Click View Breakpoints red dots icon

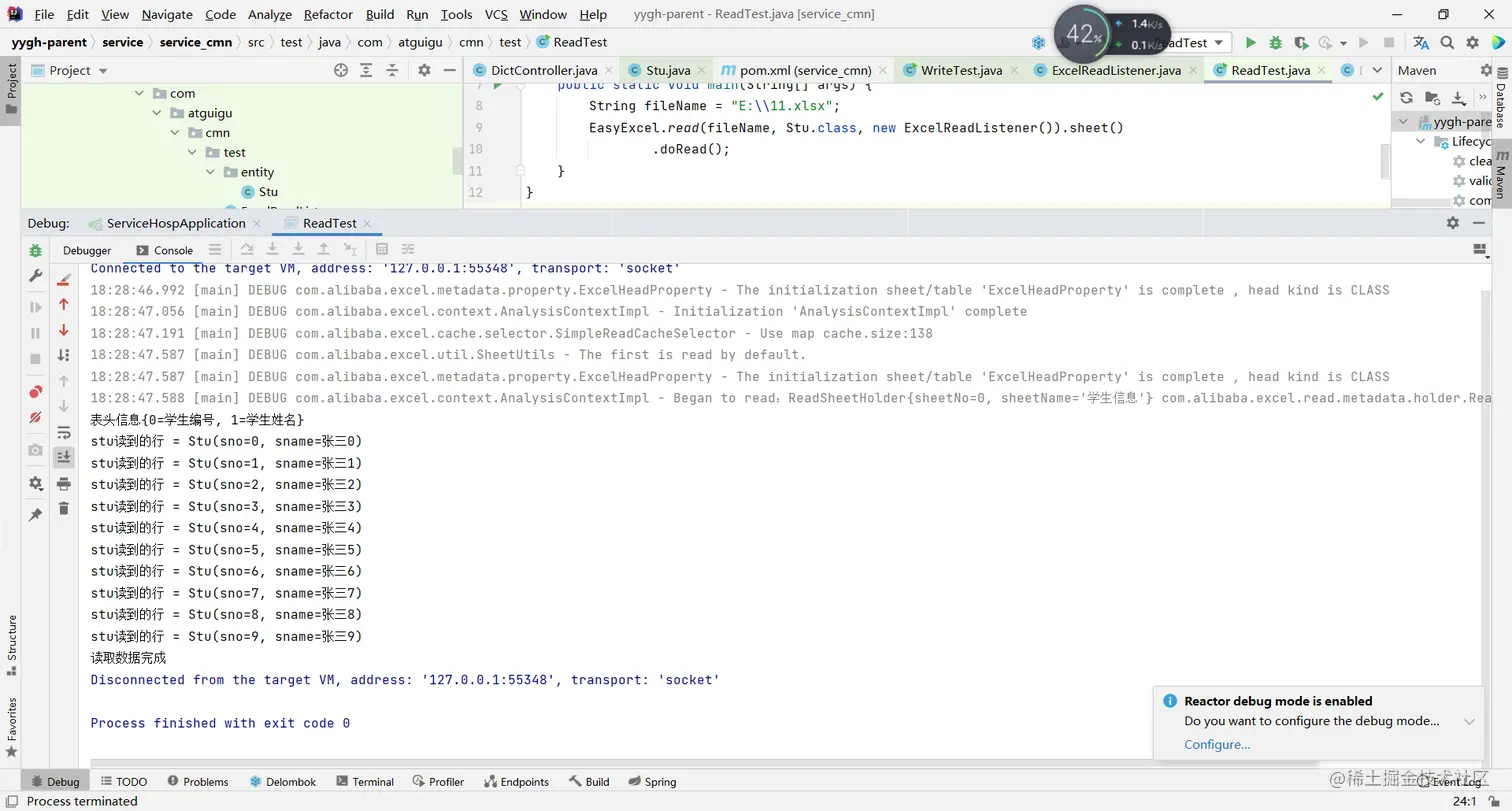(x=36, y=391)
